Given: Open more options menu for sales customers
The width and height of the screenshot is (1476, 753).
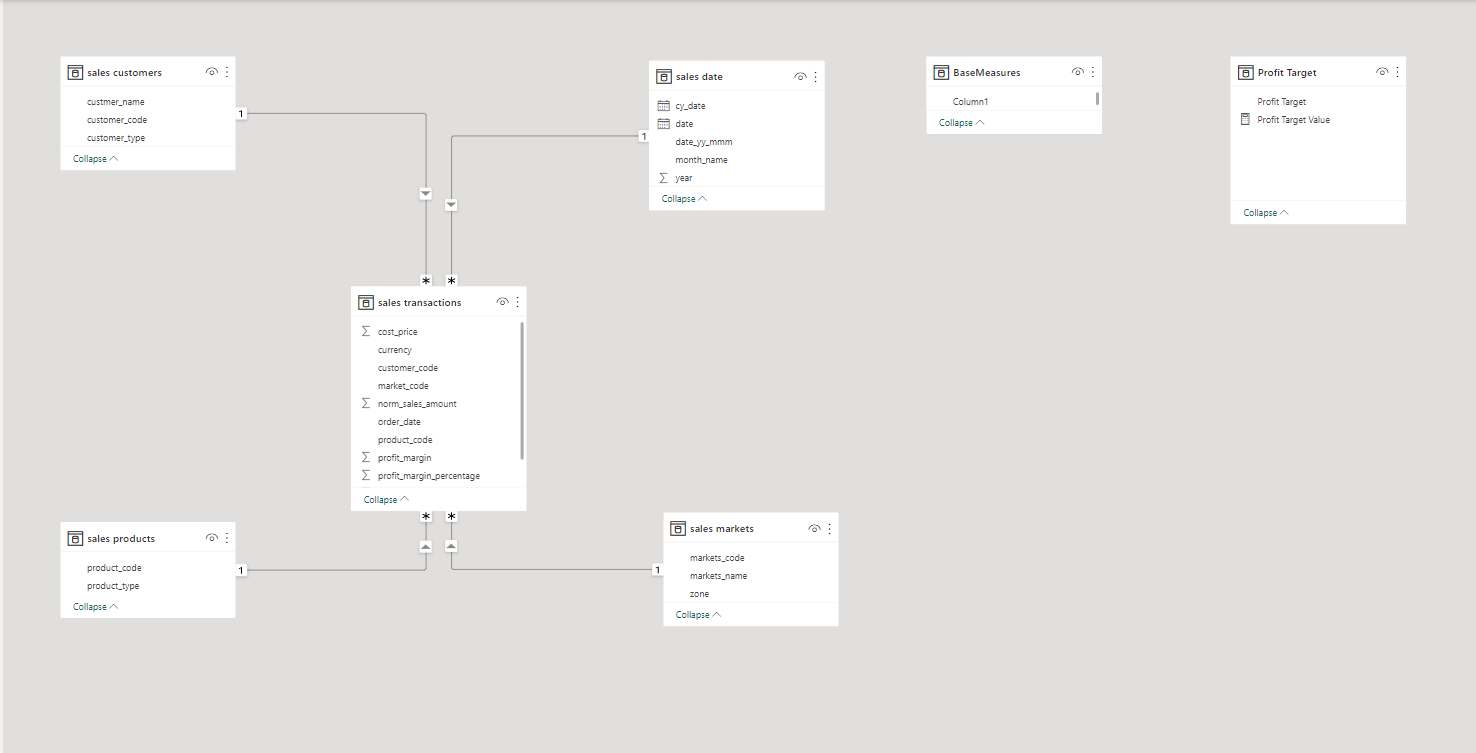Looking at the screenshot, I should [226, 71].
